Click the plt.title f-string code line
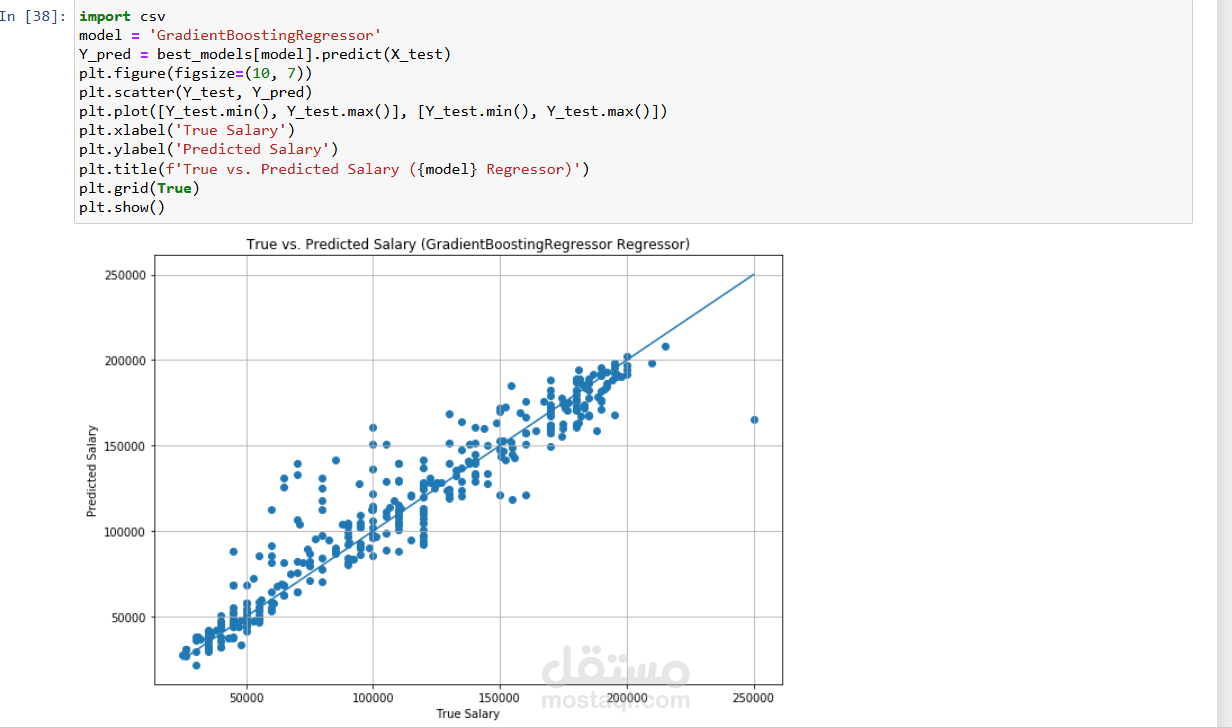The height and width of the screenshot is (728, 1232). coord(334,169)
